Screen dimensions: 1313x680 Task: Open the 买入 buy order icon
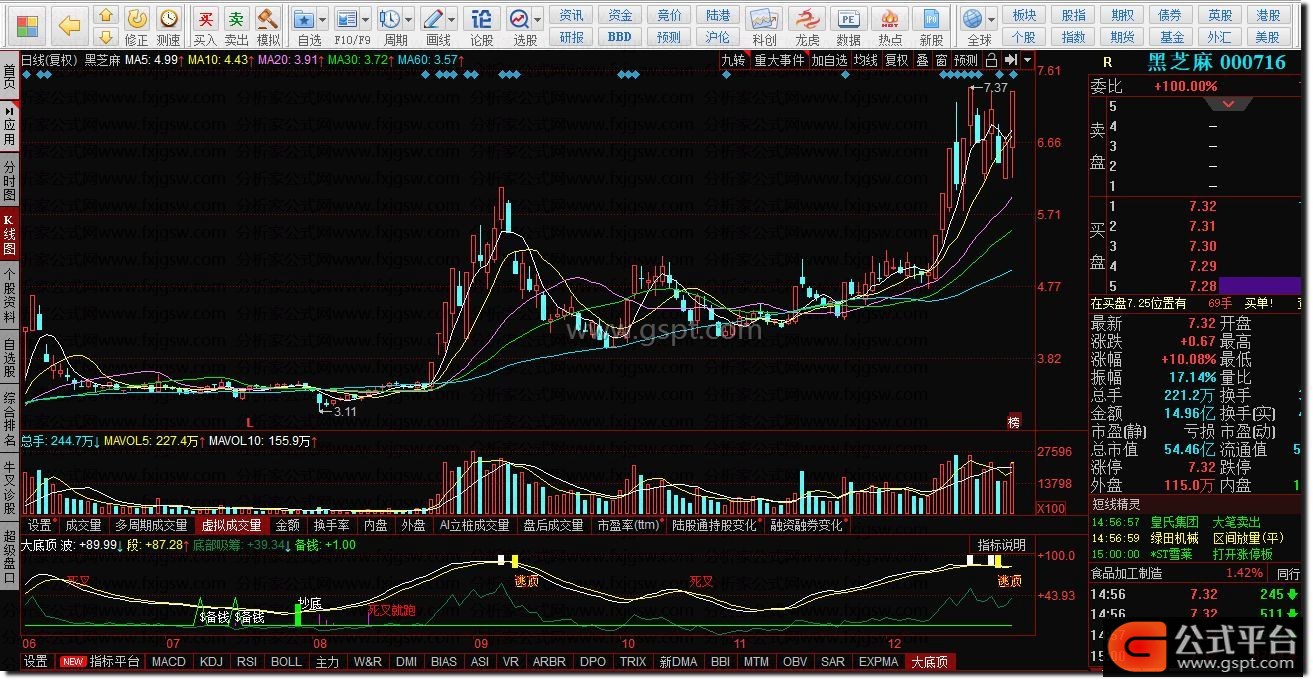pos(205,26)
